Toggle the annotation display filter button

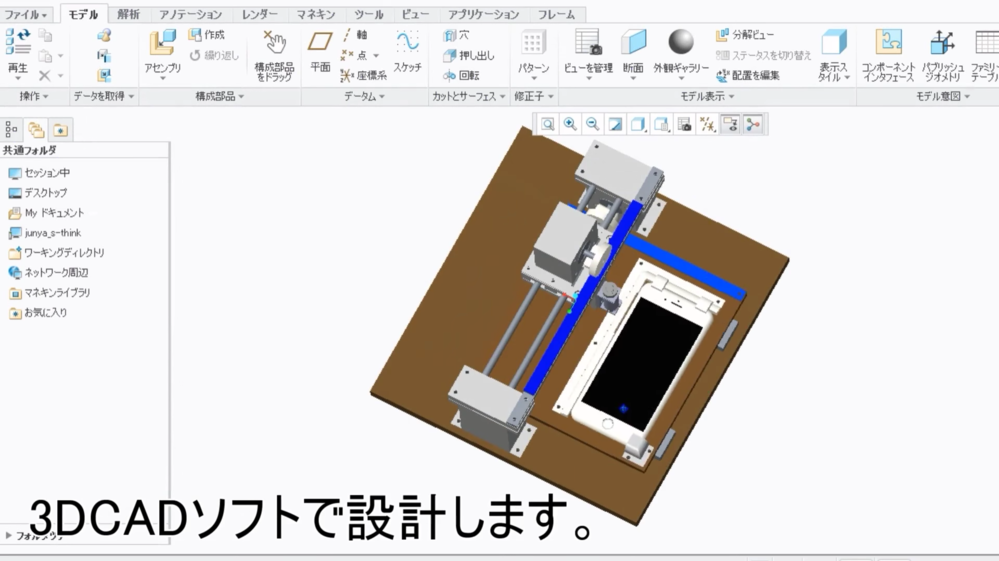[x=730, y=125]
